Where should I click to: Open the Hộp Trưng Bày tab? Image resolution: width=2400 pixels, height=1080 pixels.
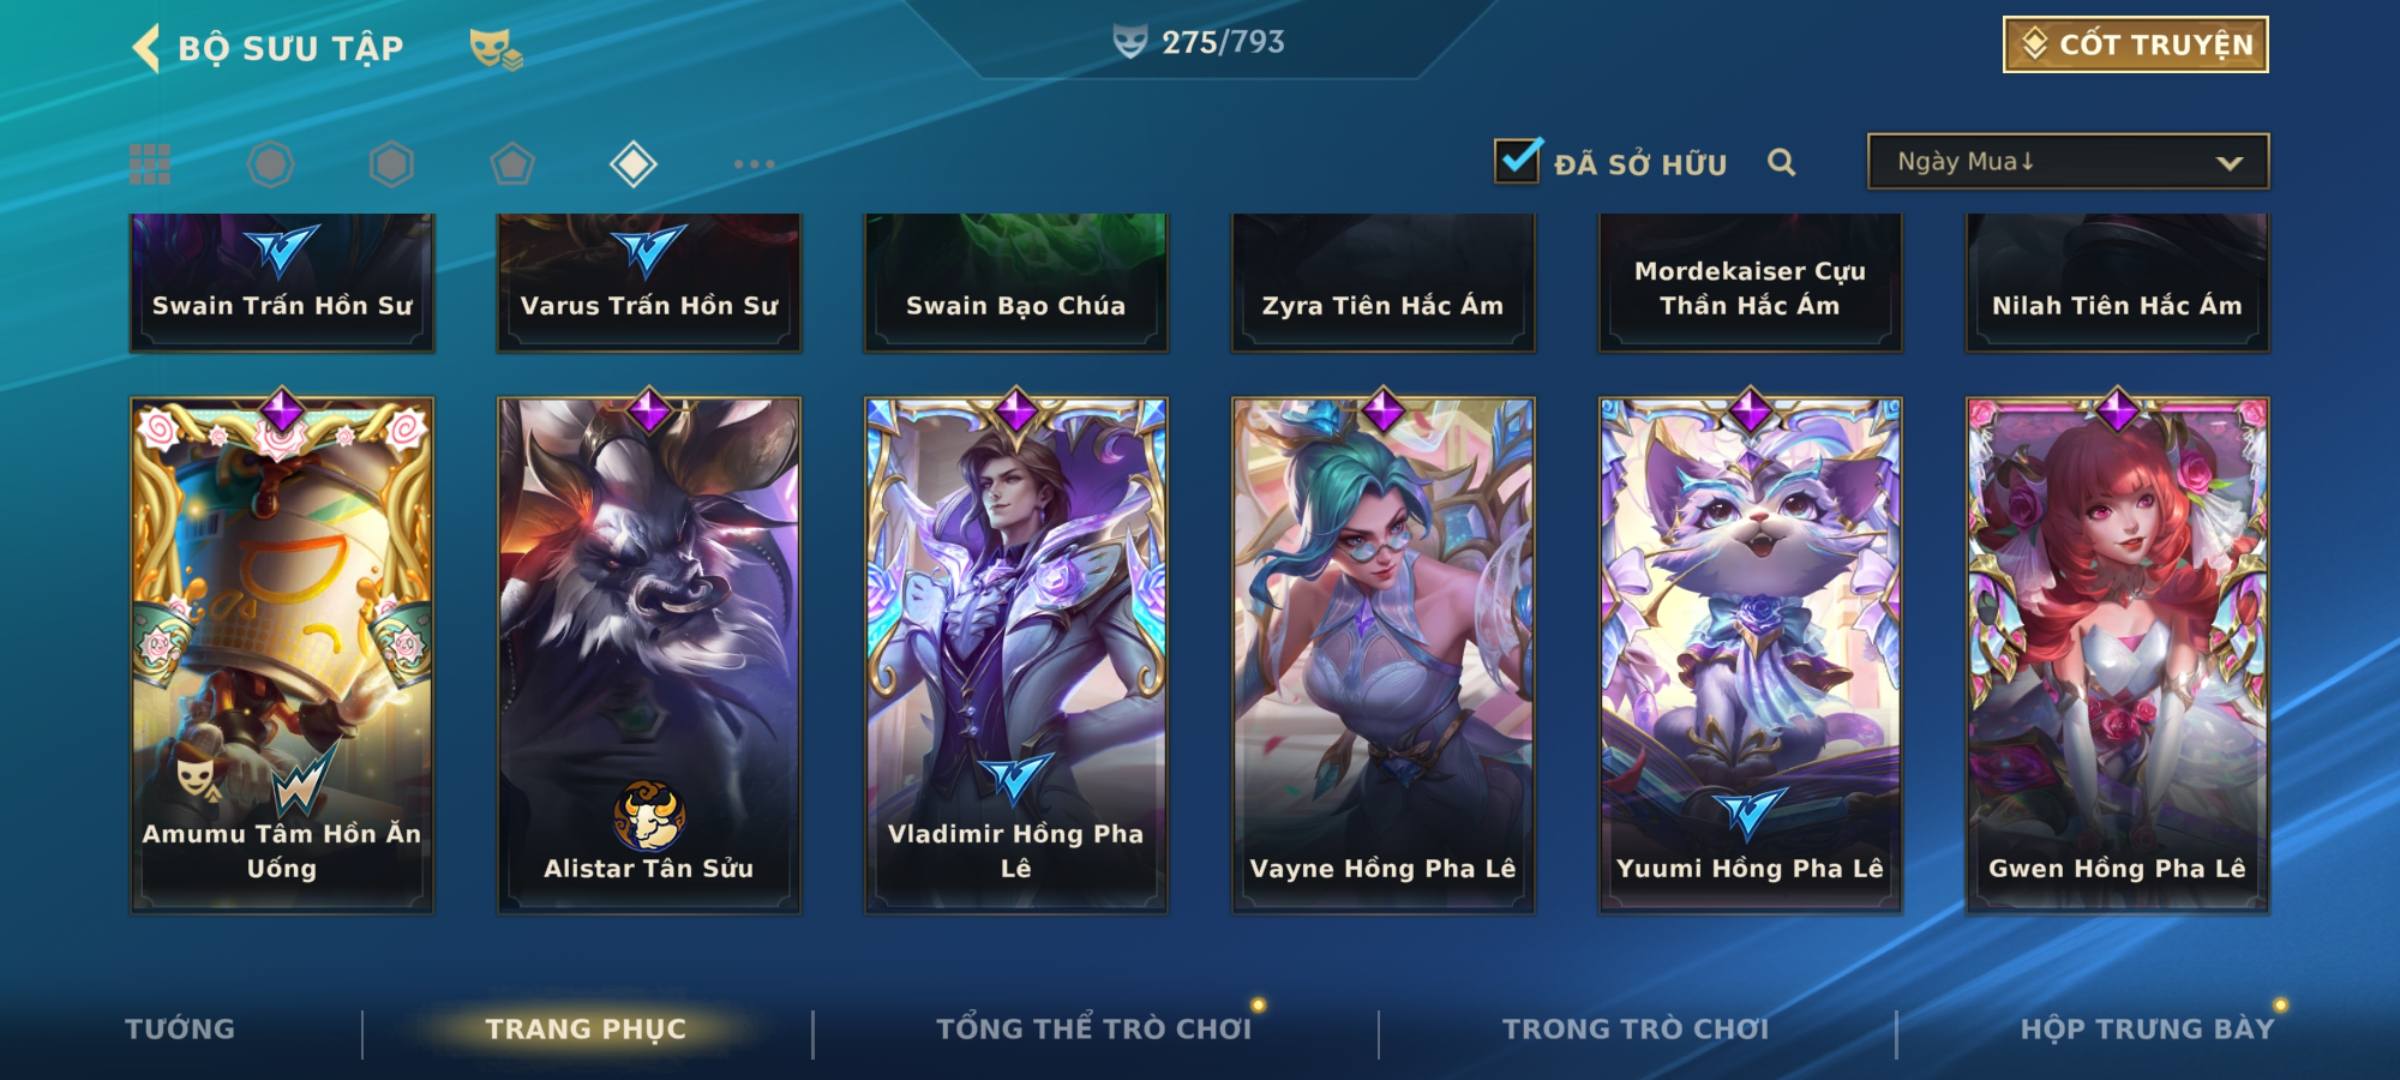[x=2147, y=1029]
